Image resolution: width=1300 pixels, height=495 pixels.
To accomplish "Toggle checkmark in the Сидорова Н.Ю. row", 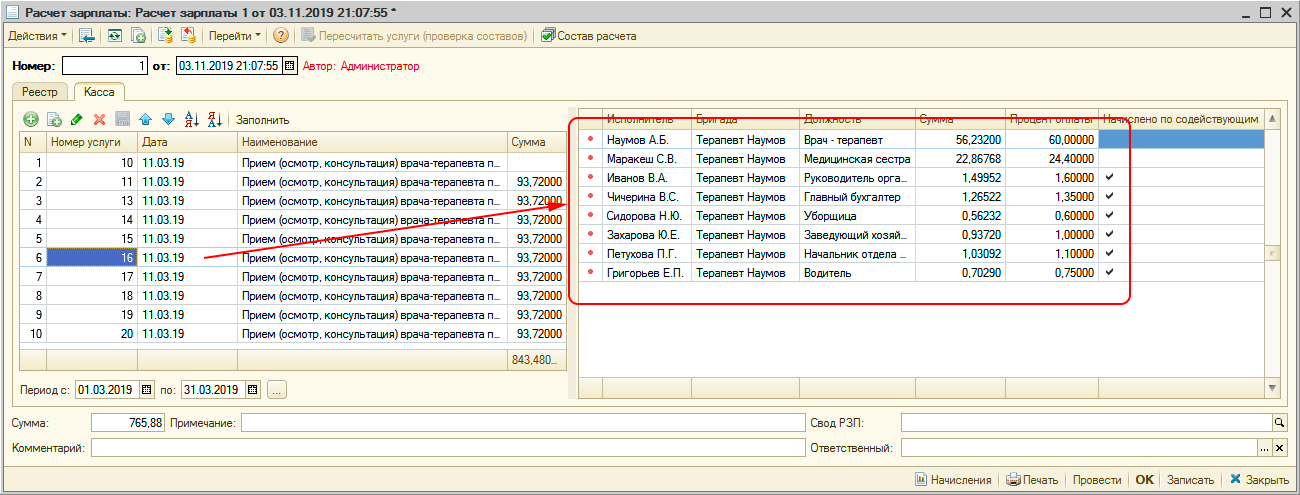I will point(1108,215).
